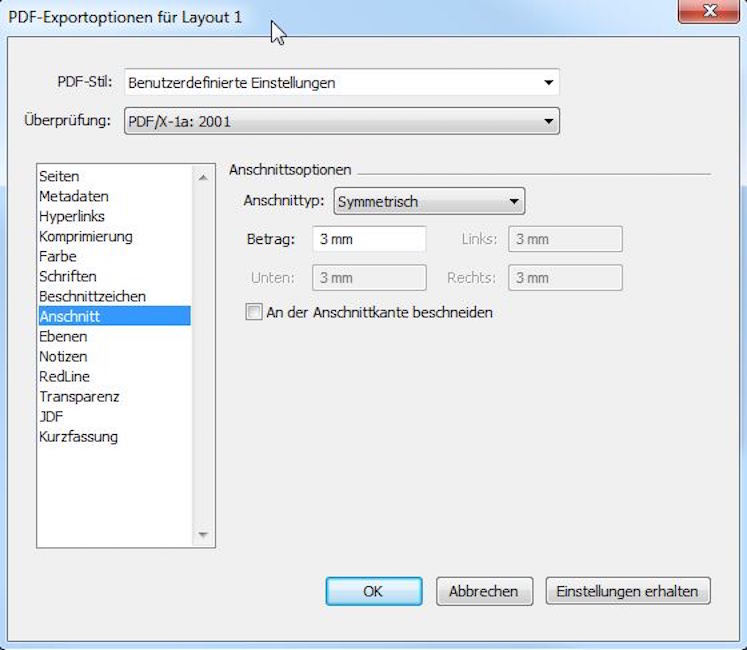Open the PDF-Stil dropdown
Screen dimensions: 747x650
[x=342, y=82]
